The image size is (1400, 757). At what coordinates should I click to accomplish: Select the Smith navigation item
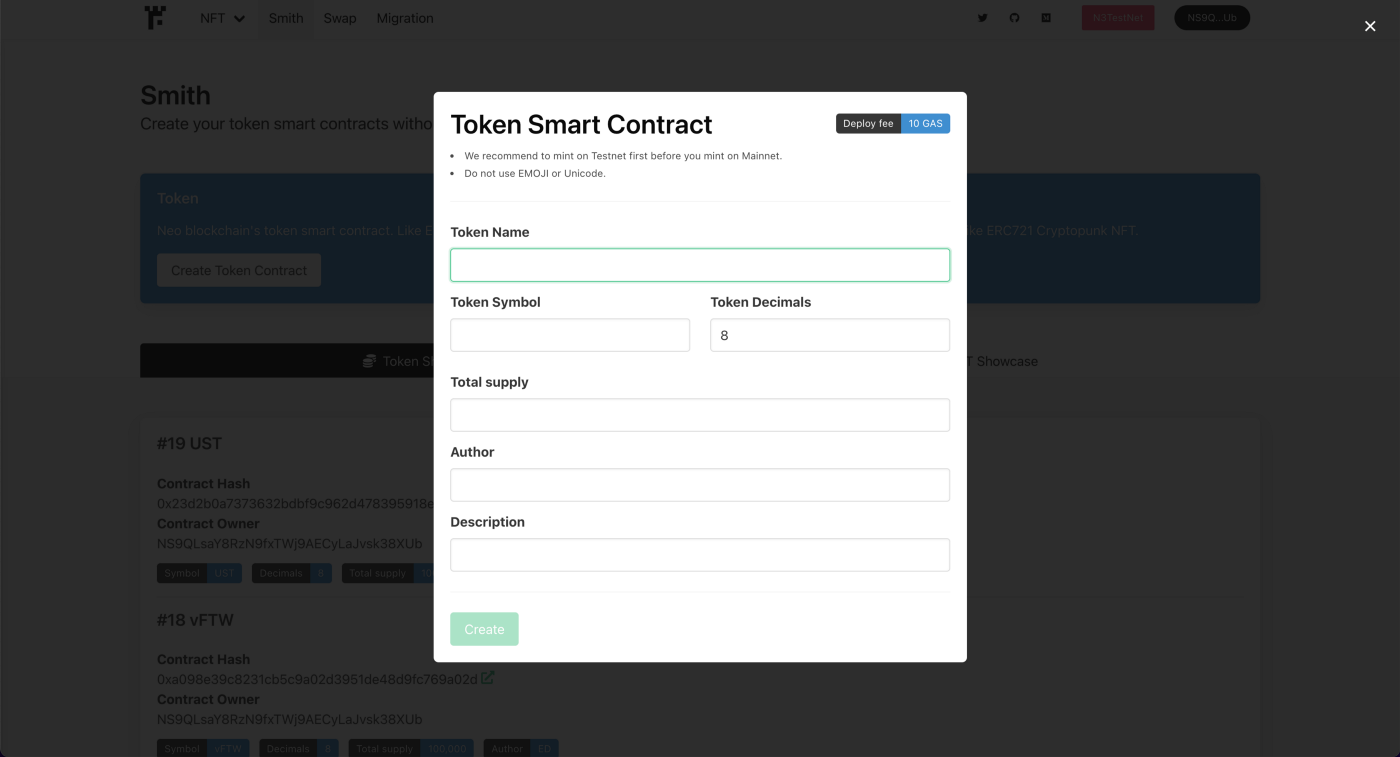[286, 18]
